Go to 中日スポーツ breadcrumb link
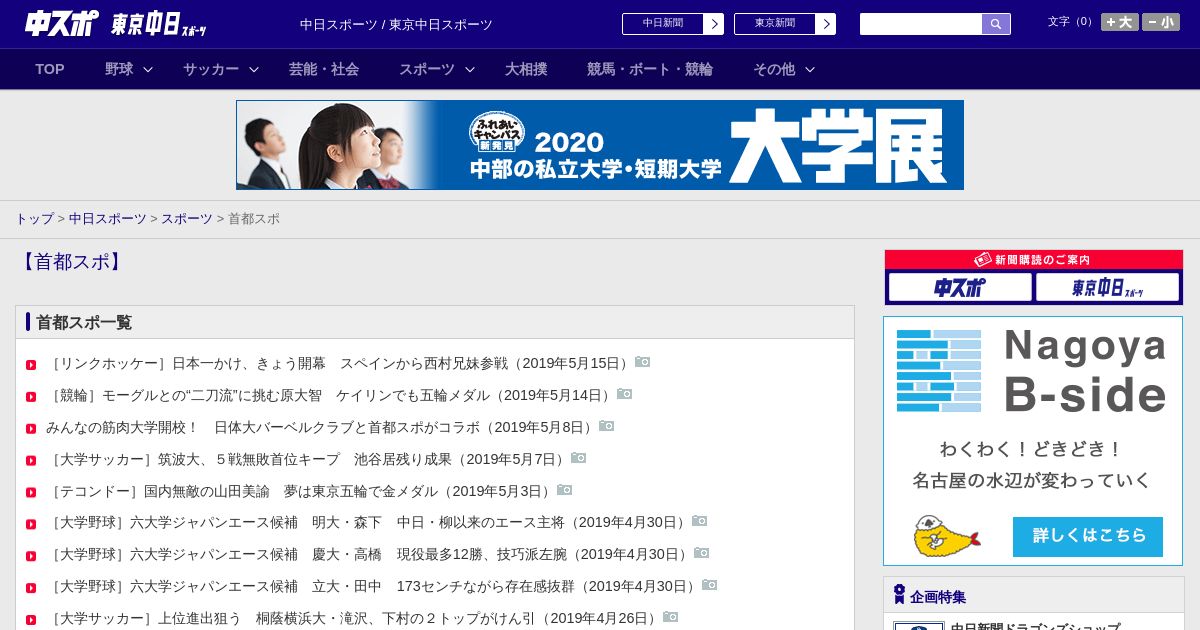The height and width of the screenshot is (630, 1200). pyautogui.click(x=108, y=218)
